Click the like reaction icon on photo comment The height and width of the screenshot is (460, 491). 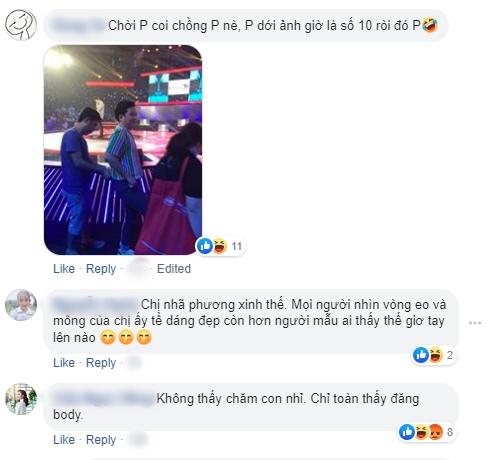pos(205,246)
